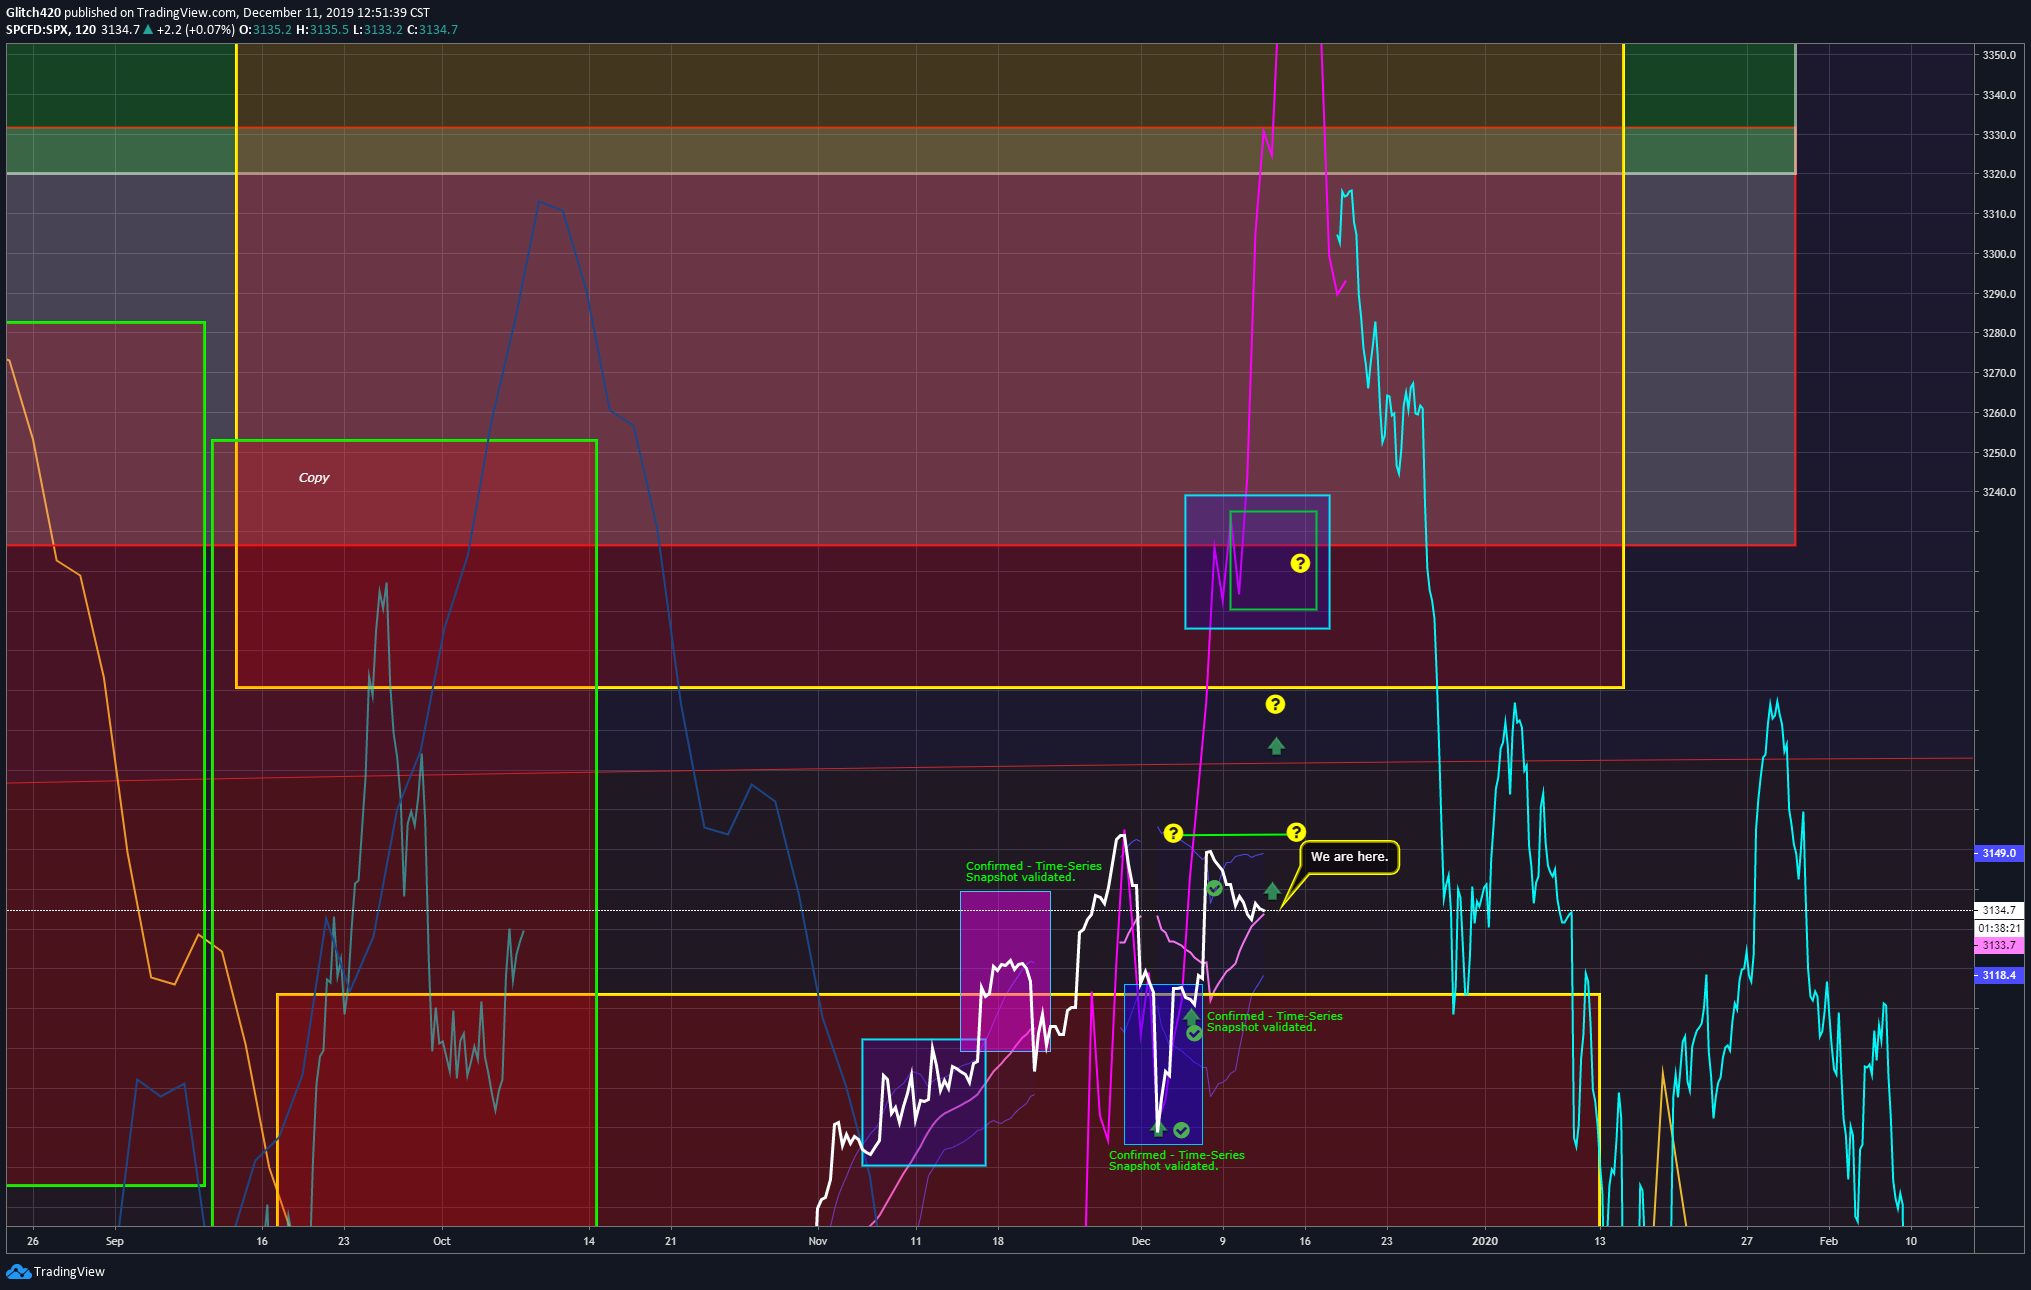
Task: Click the 11 date label on the time axis
Action: (x=916, y=1241)
